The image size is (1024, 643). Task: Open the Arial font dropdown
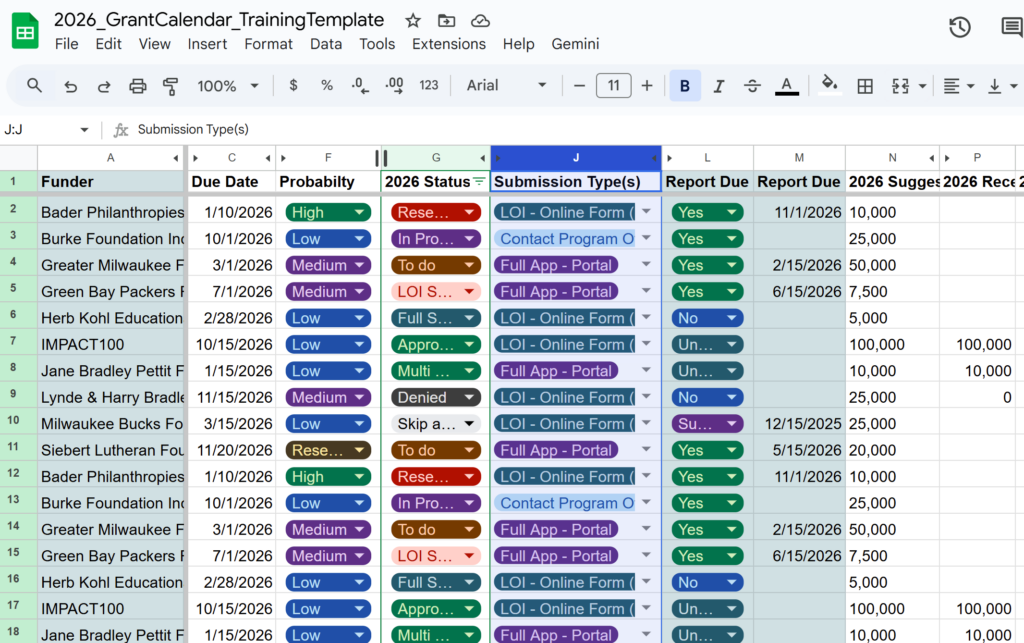507,86
